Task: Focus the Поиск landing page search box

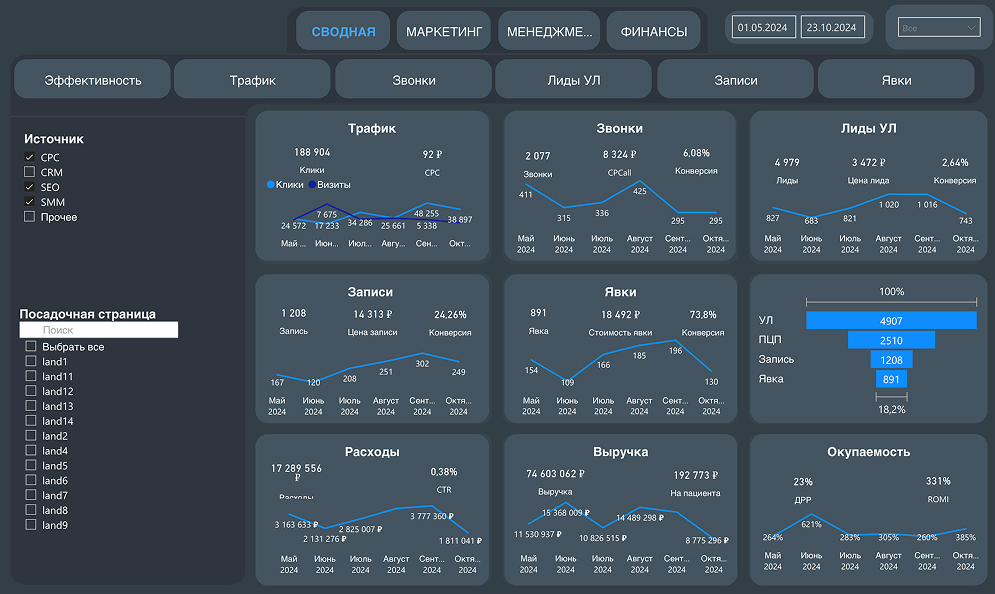Action: [x=99, y=329]
